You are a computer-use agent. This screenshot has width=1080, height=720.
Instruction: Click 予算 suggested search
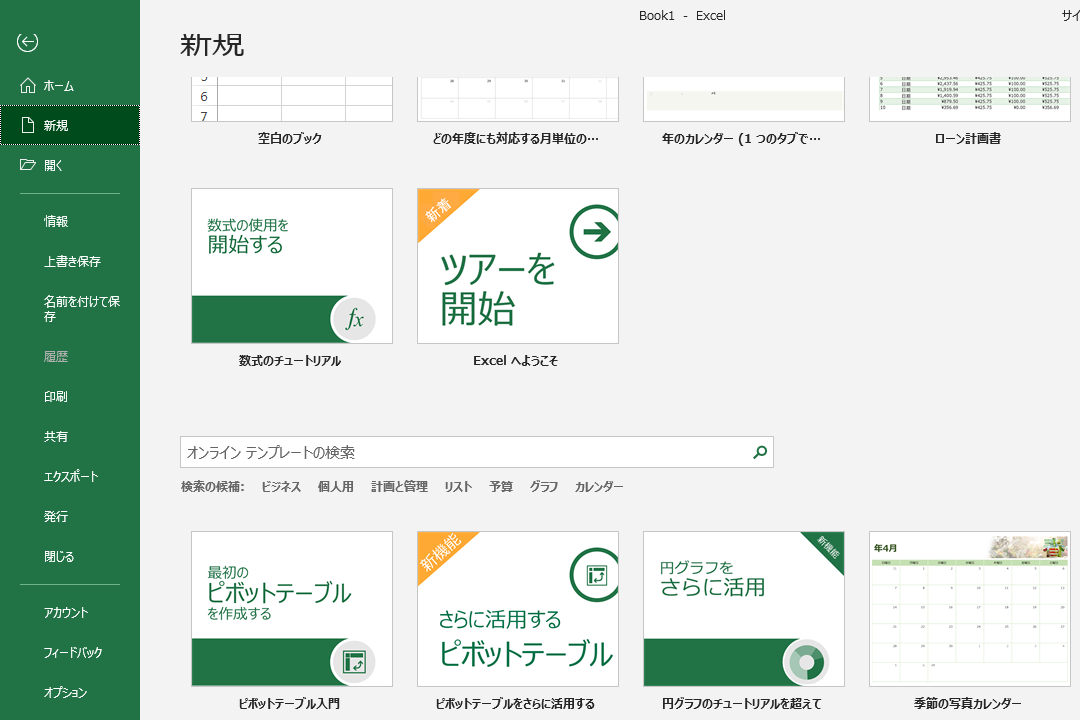point(501,486)
